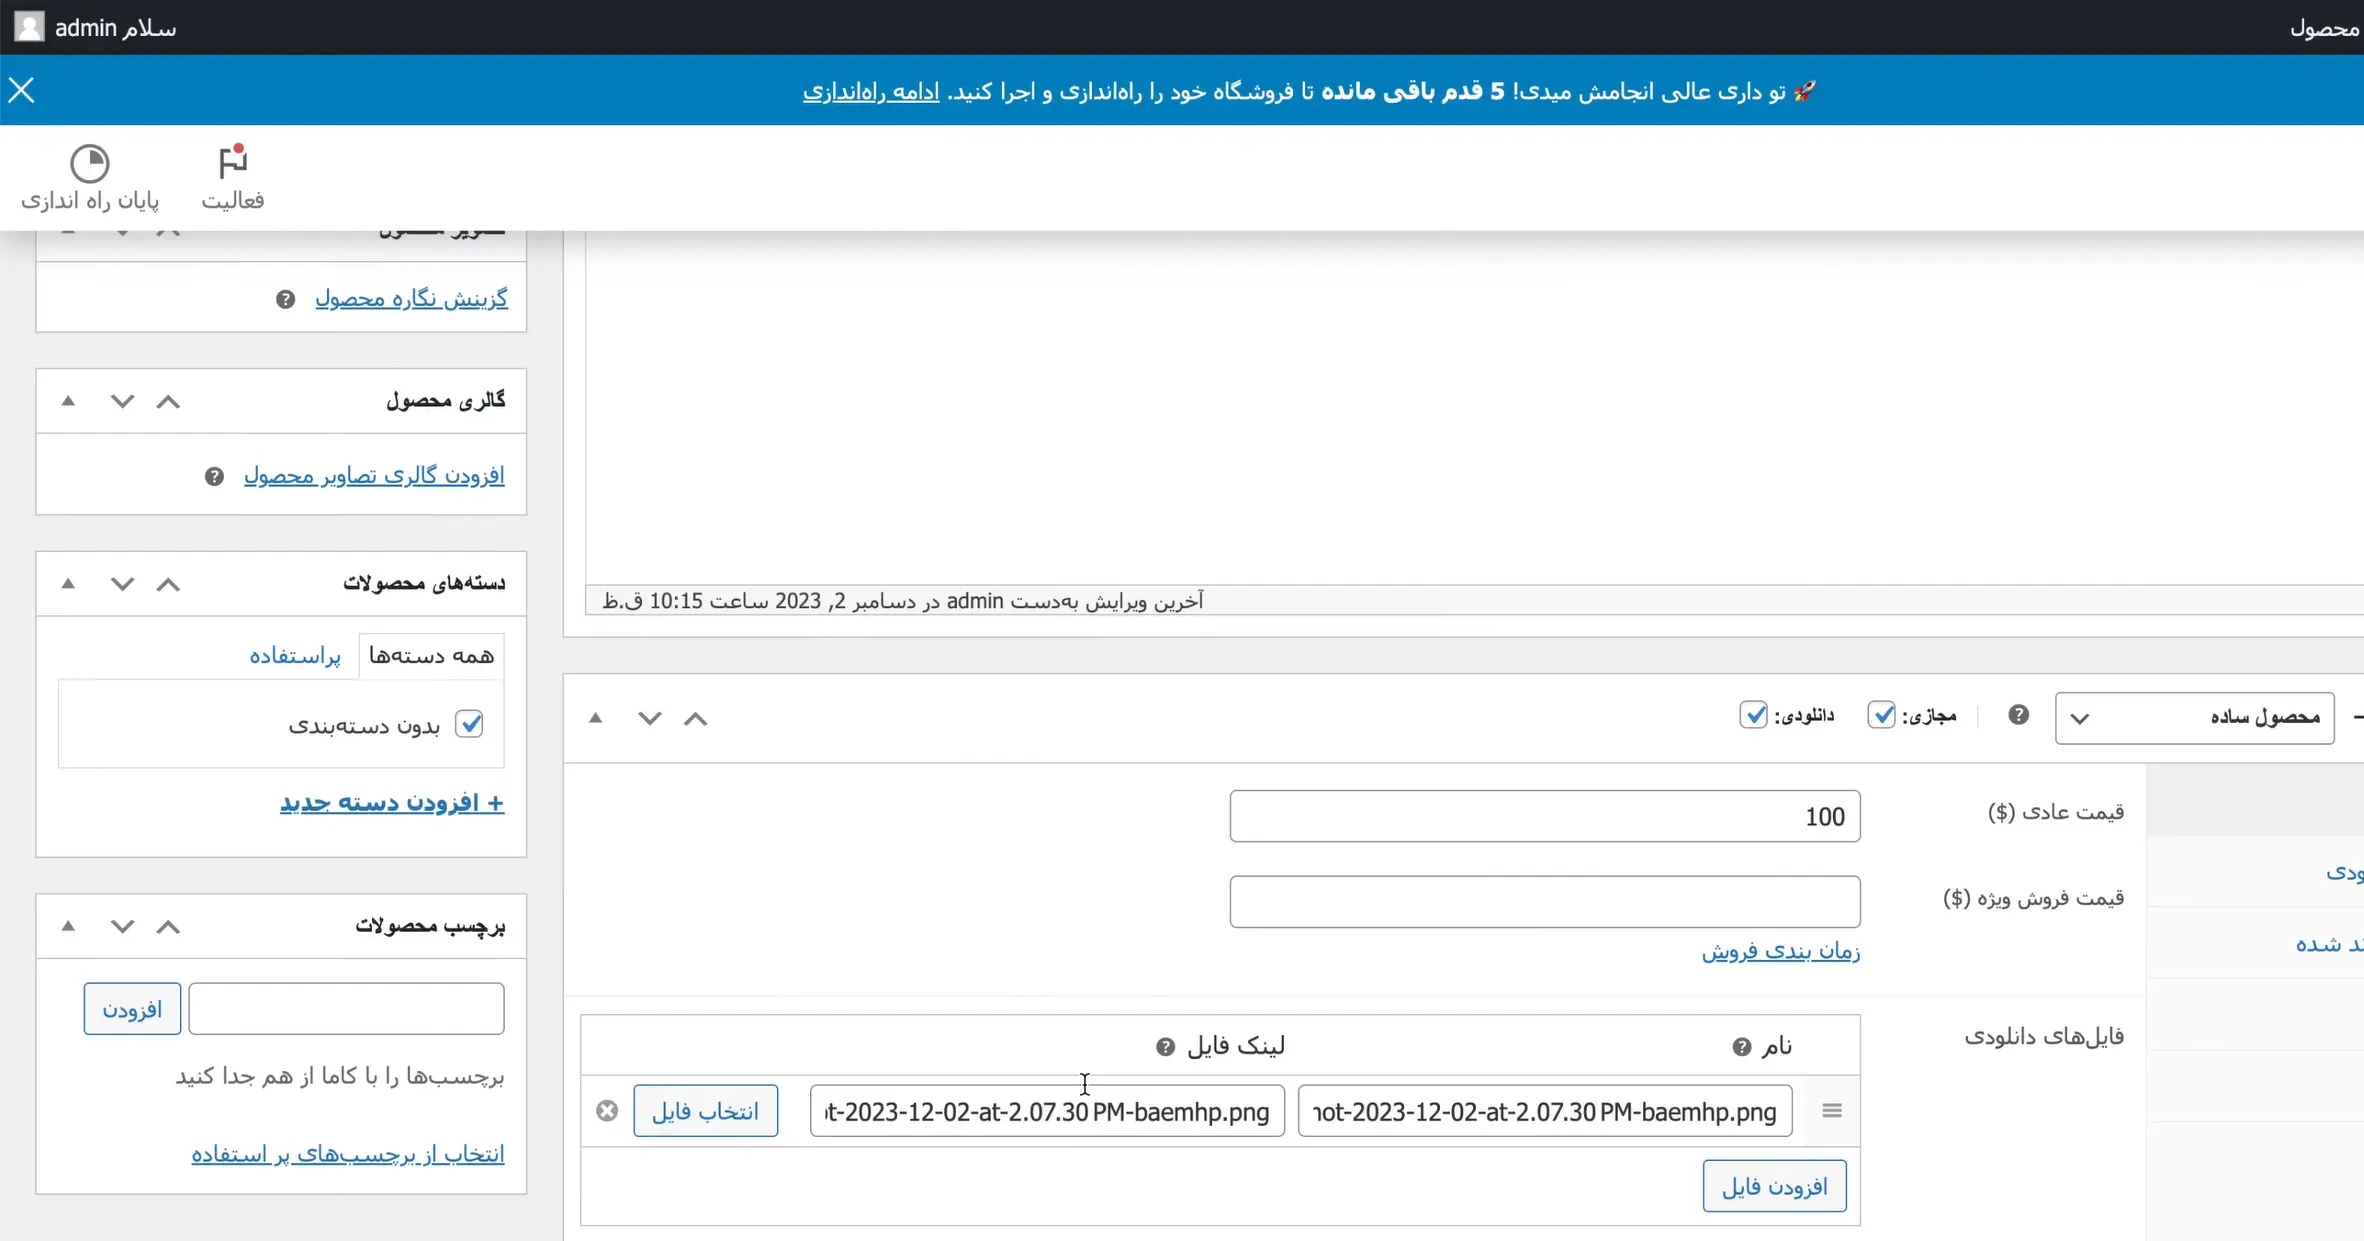Uncheck the دانلودی checkbox

click(1754, 715)
